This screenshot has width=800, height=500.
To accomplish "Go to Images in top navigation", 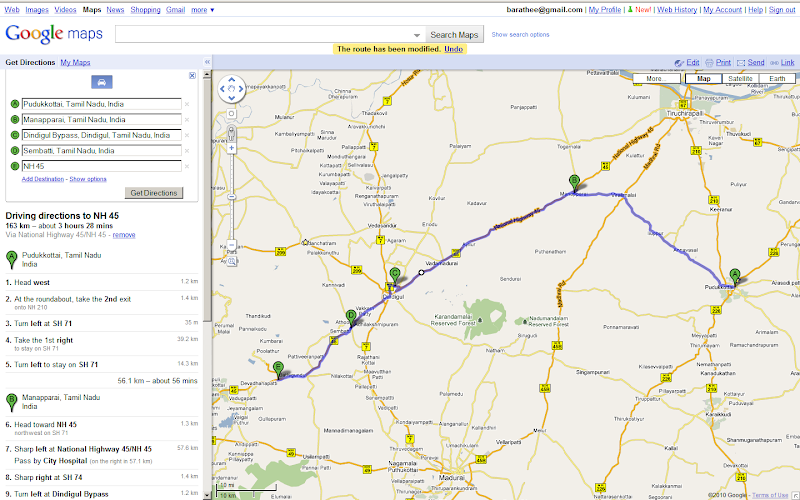I will pyautogui.click(x=37, y=10).
